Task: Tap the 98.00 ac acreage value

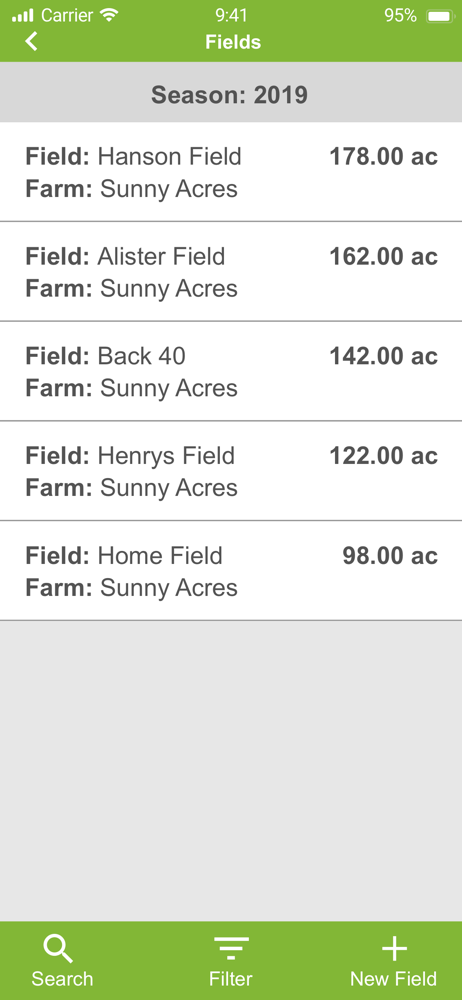Action: 390,555
